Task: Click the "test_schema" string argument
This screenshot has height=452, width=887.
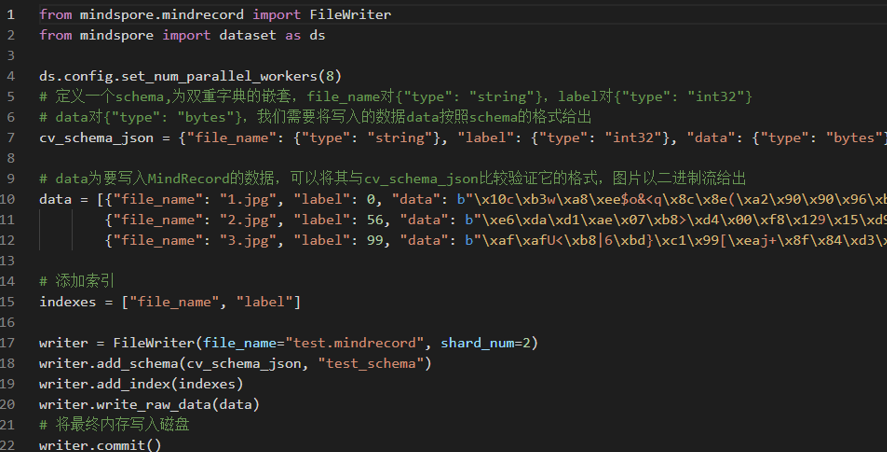Action: point(374,363)
